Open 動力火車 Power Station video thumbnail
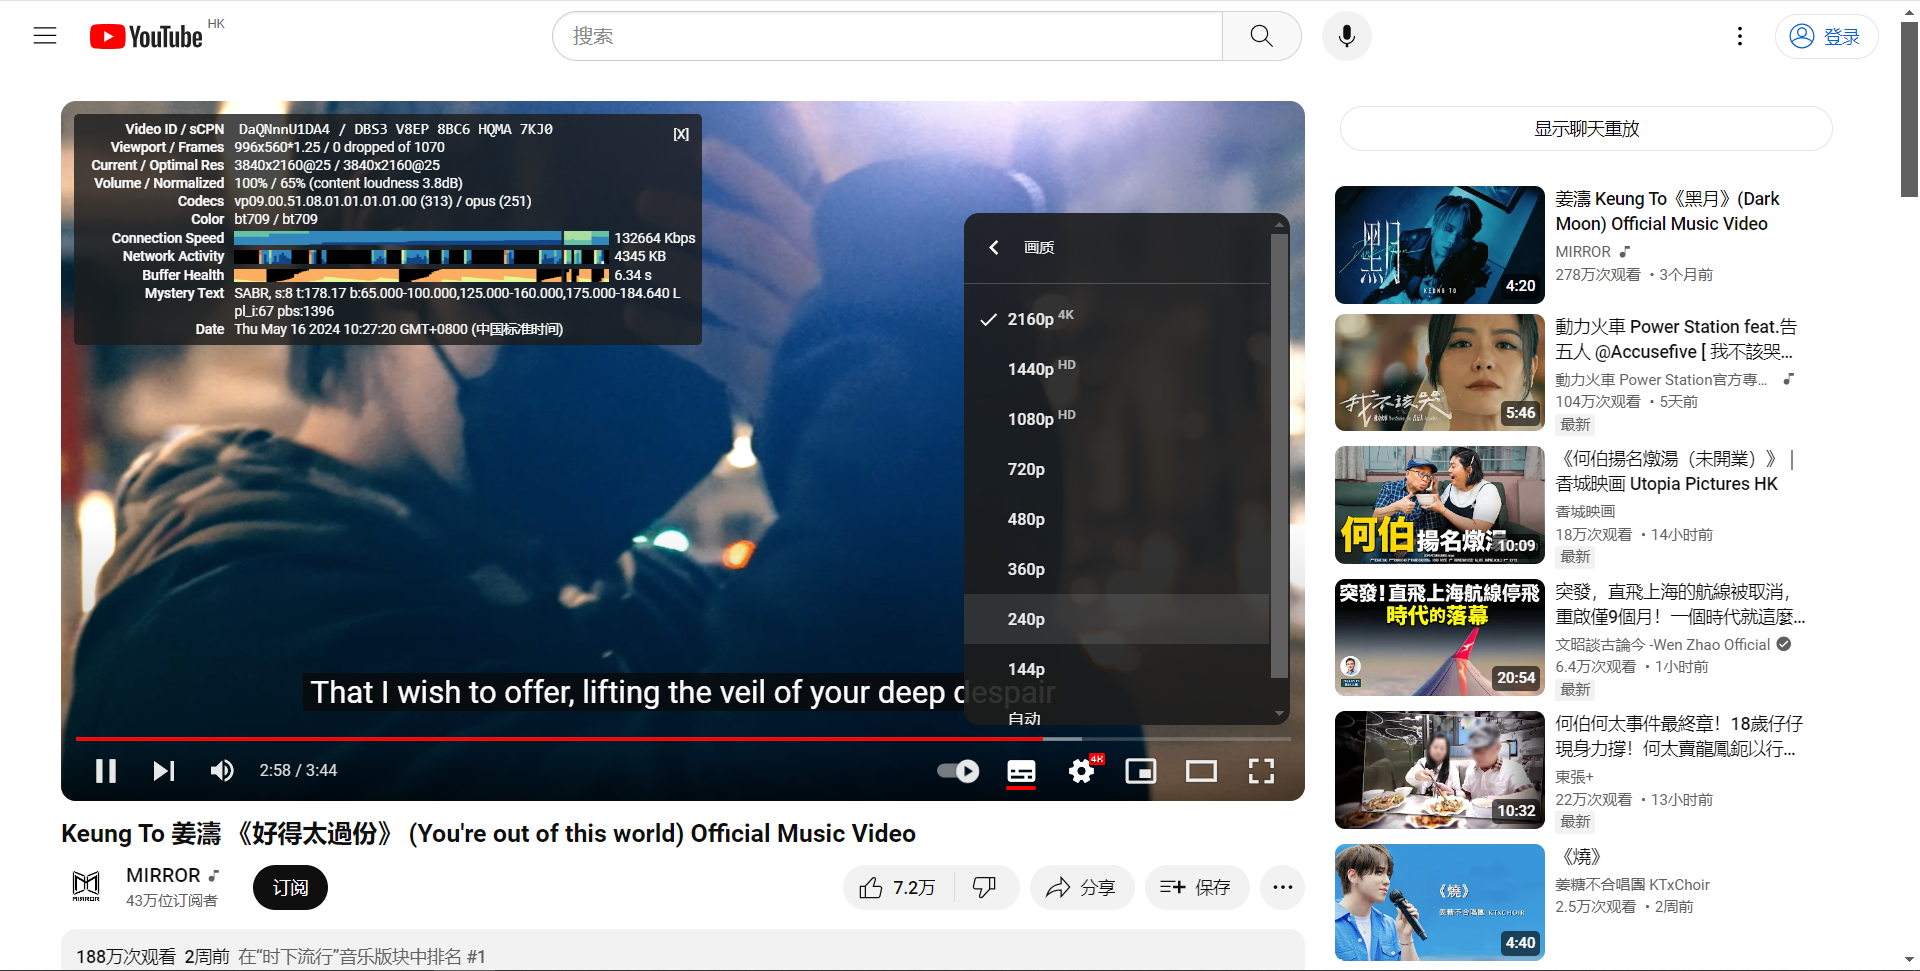The image size is (1920, 971). [1440, 373]
